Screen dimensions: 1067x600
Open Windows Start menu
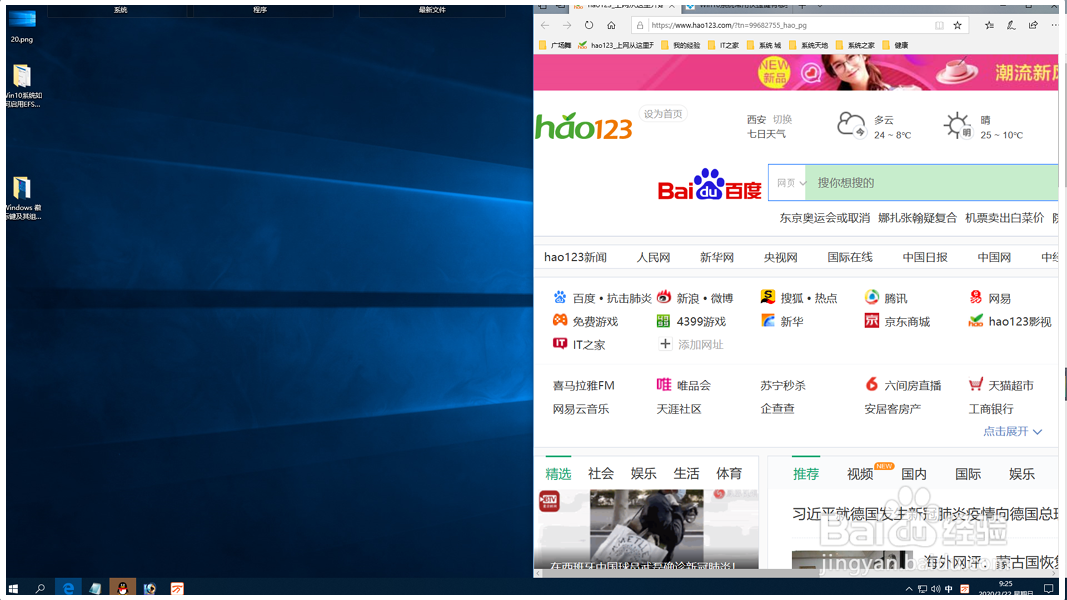[x=13, y=588]
